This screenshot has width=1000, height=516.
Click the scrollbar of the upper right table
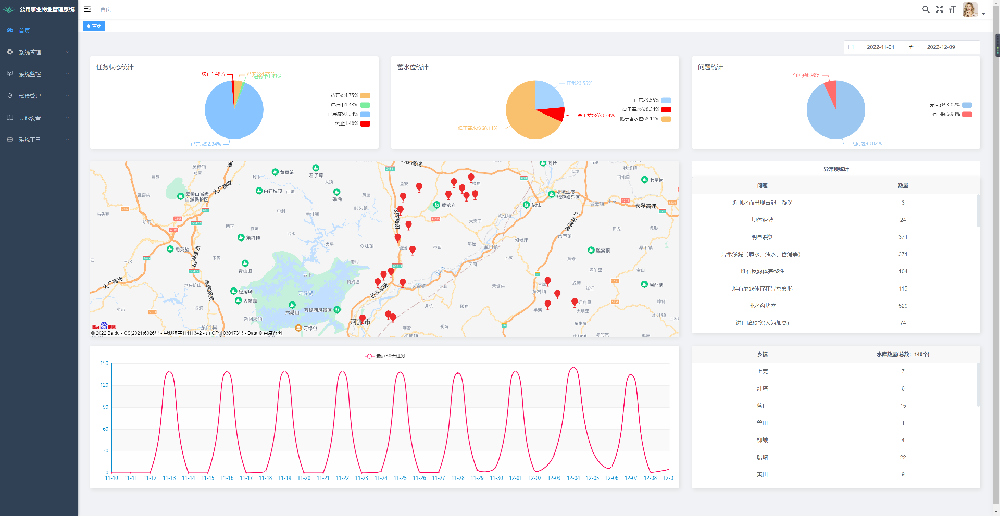pos(979,210)
